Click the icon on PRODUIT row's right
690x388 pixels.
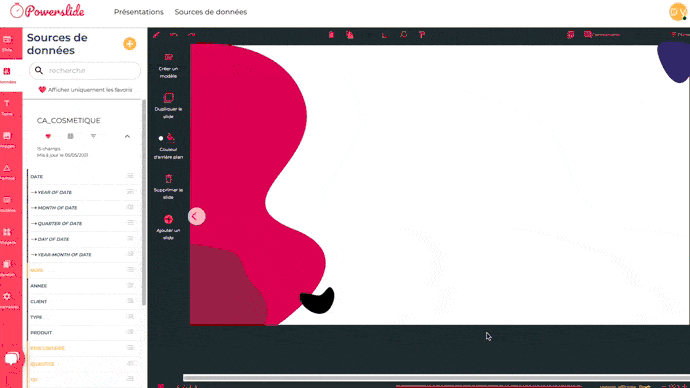(x=130, y=332)
